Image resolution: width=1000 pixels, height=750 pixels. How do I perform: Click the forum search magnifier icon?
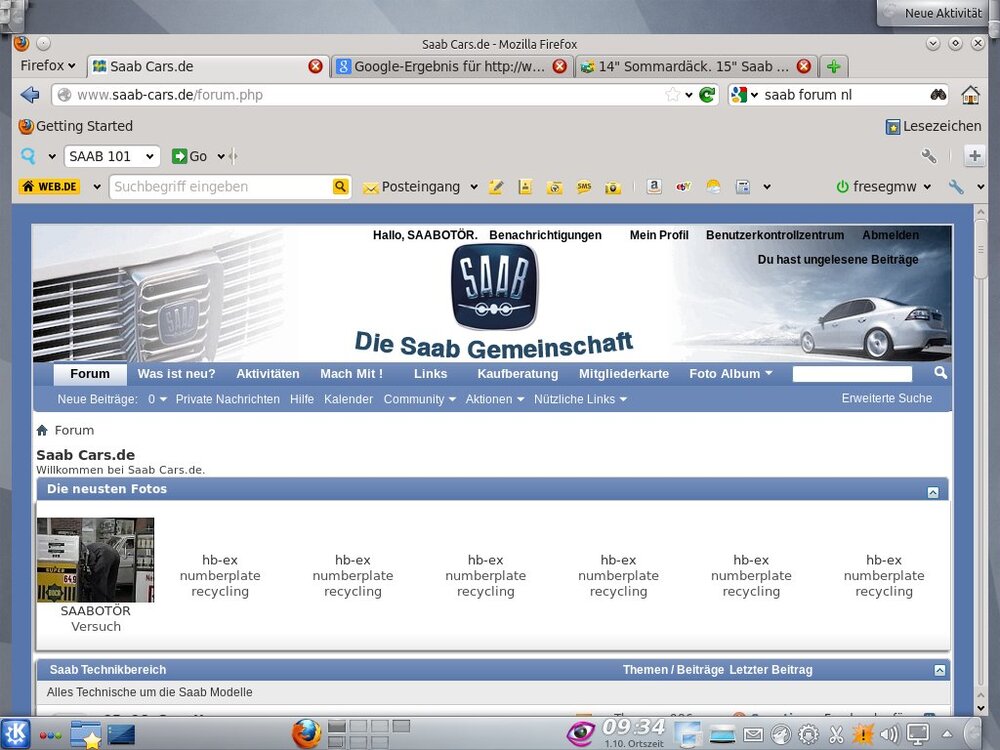pyautogui.click(x=940, y=373)
